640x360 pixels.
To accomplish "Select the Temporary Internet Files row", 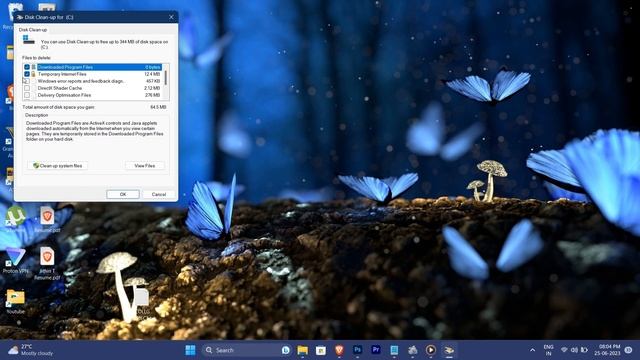I will (93, 74).
